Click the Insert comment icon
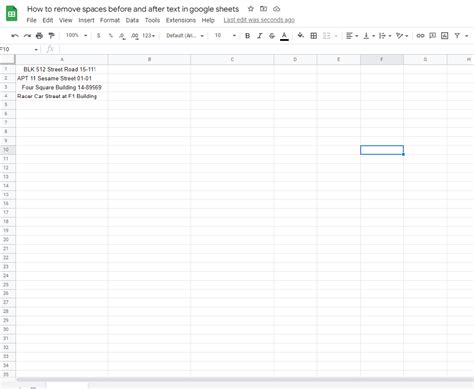The image size is (474, 389). point(432,35)
